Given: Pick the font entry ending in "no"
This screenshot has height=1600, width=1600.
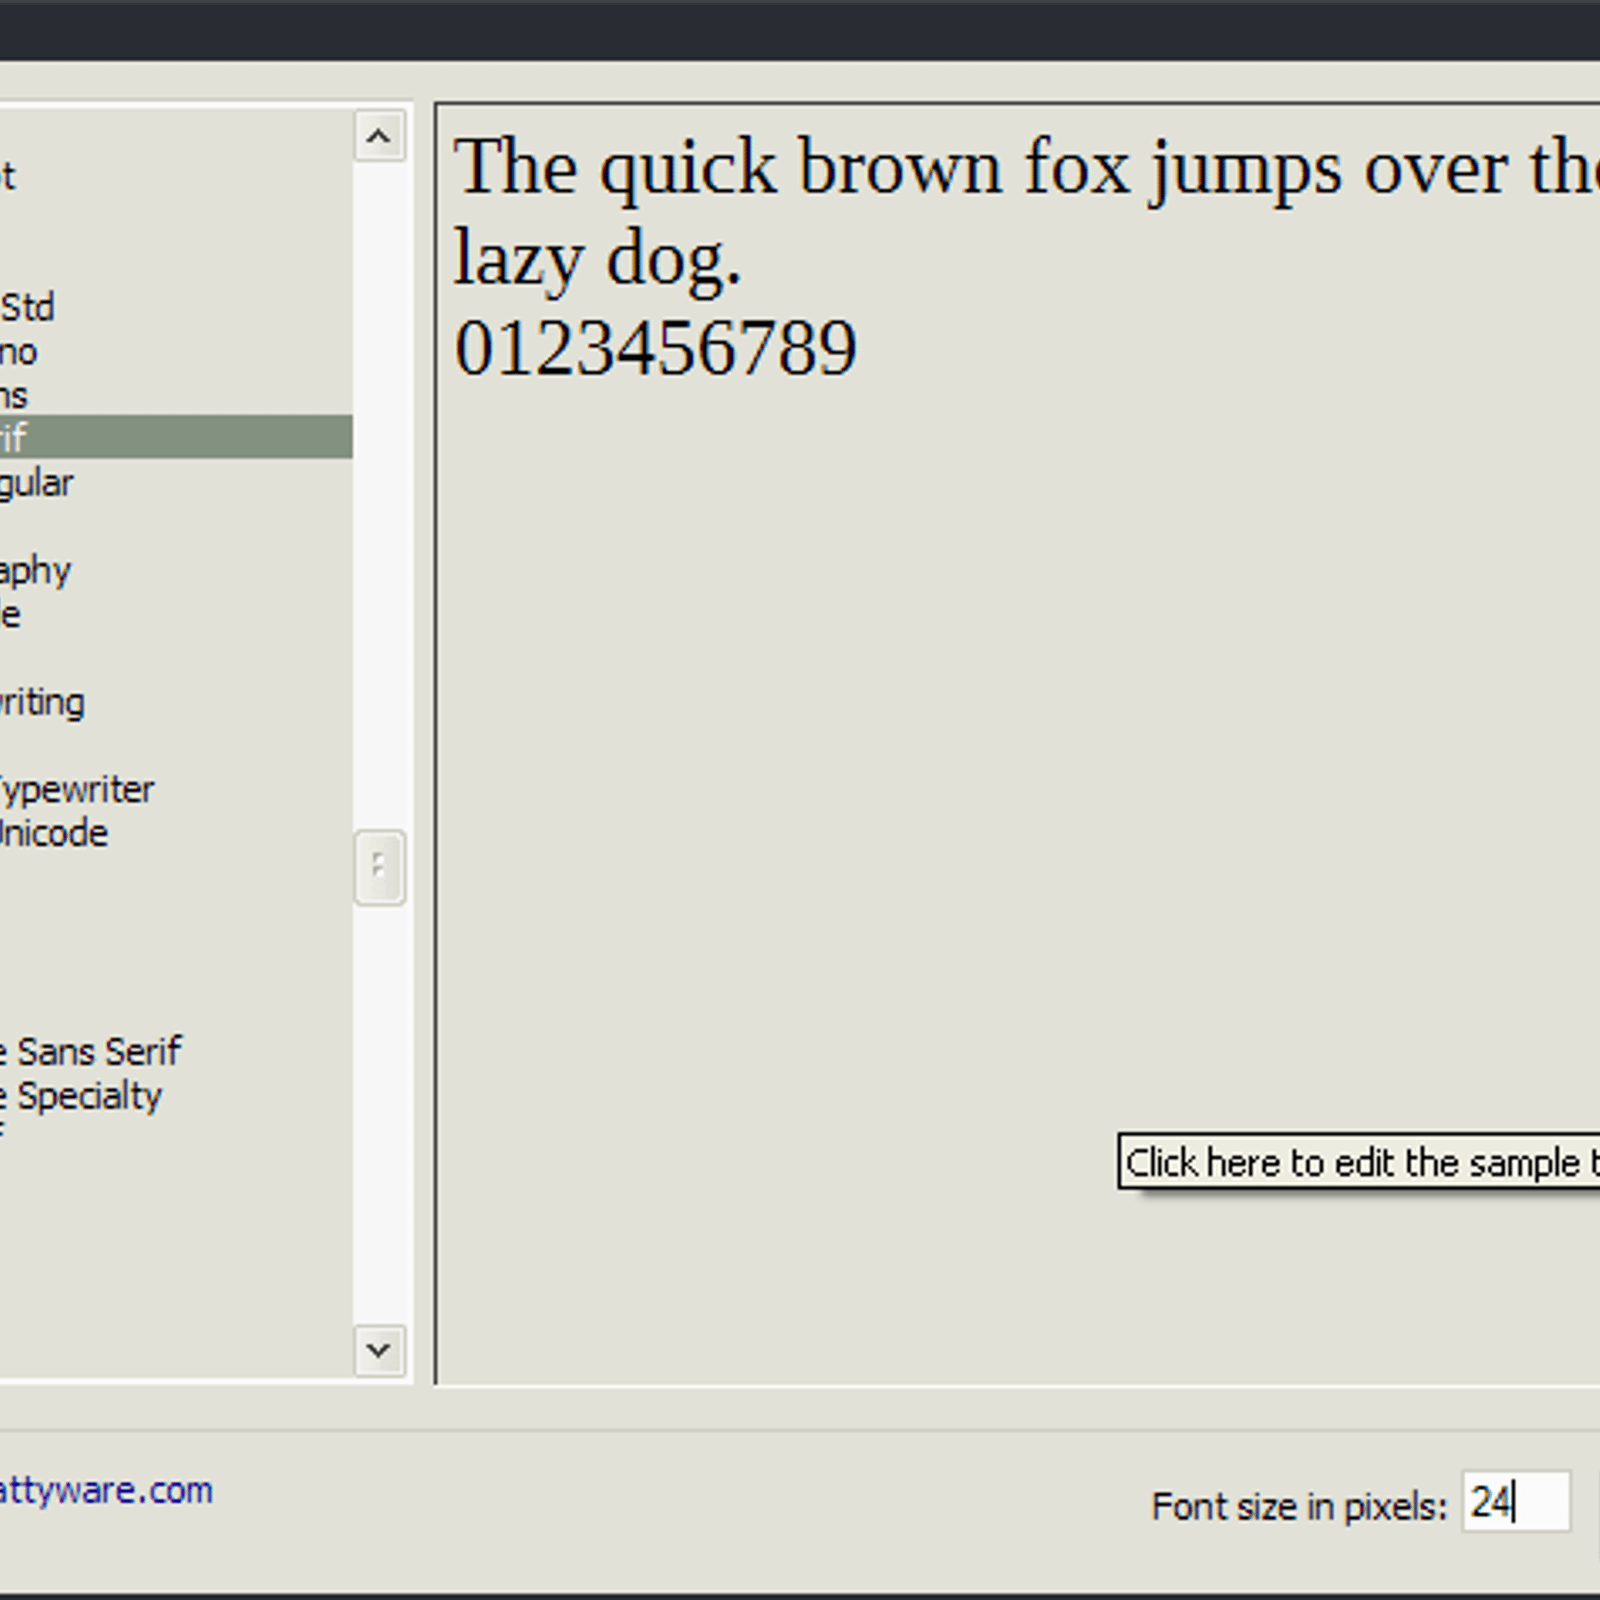Looking at the screenshot, I should (x=20, y=352).
